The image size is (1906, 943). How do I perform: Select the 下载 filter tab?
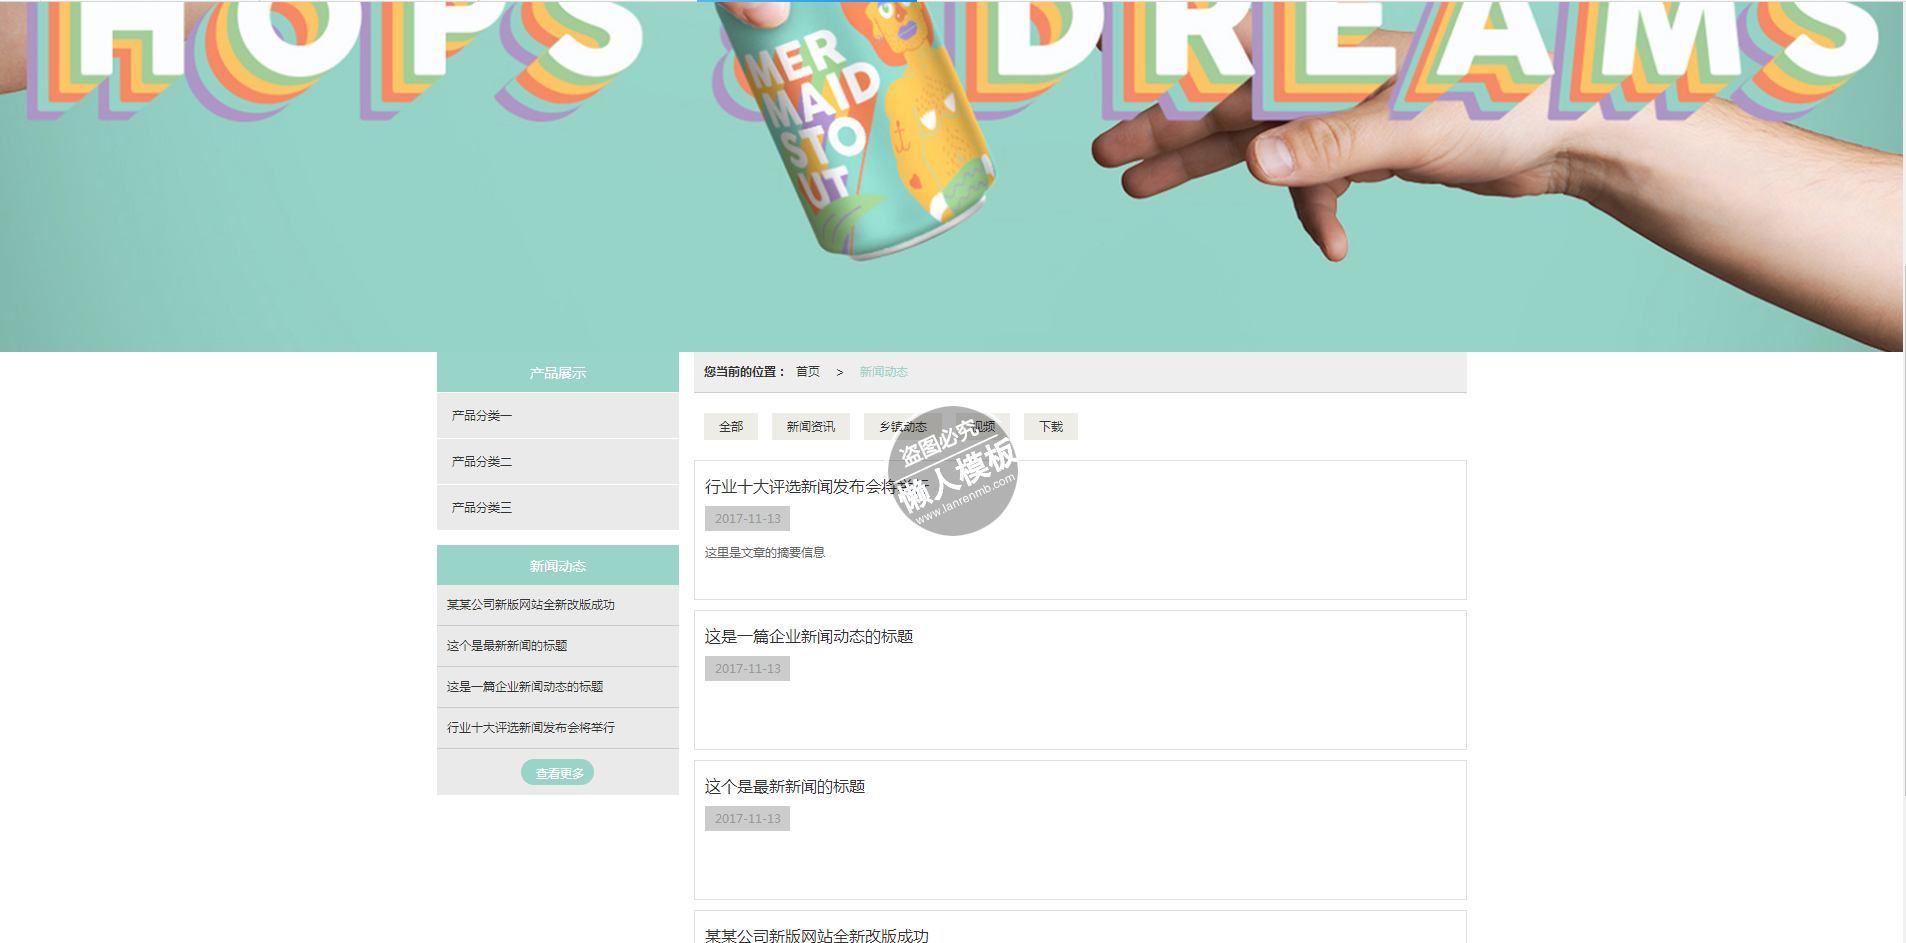(x=1050, y=427)
